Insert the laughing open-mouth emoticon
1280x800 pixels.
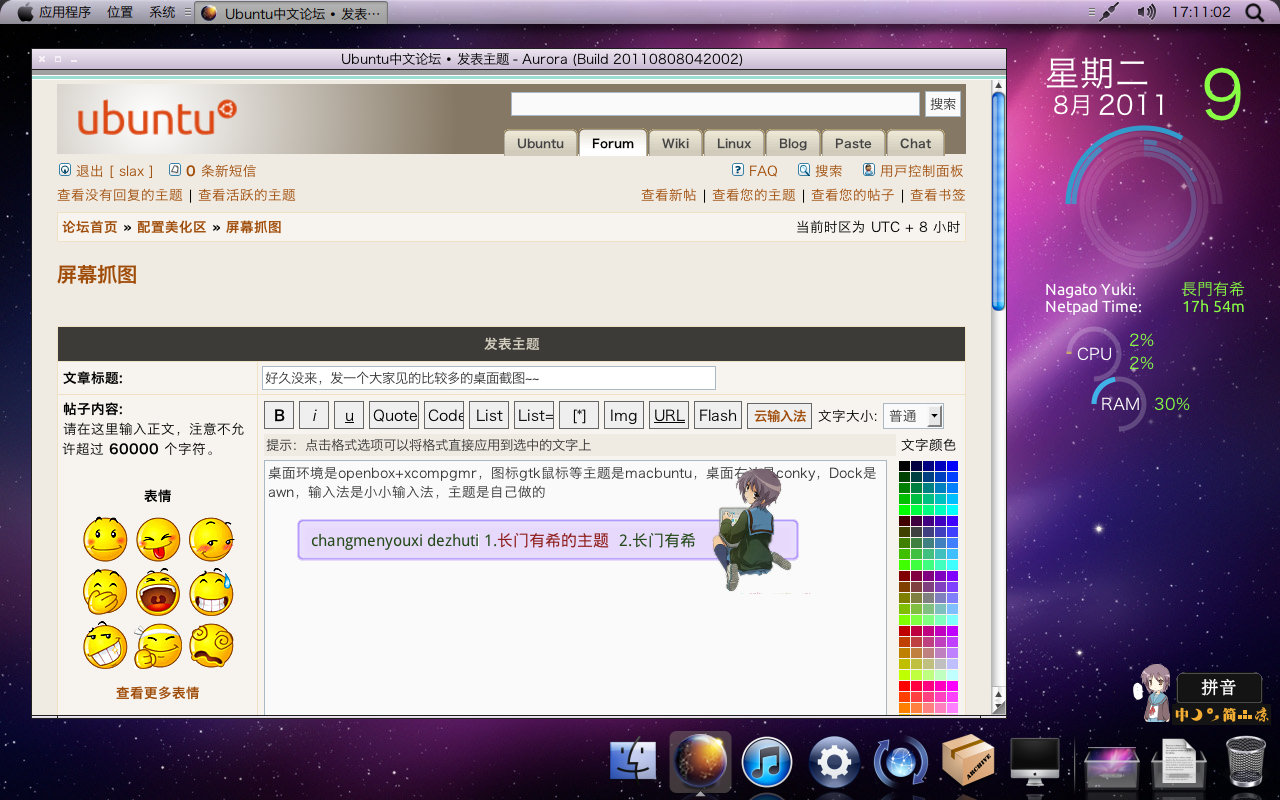(x=158, y=591)
